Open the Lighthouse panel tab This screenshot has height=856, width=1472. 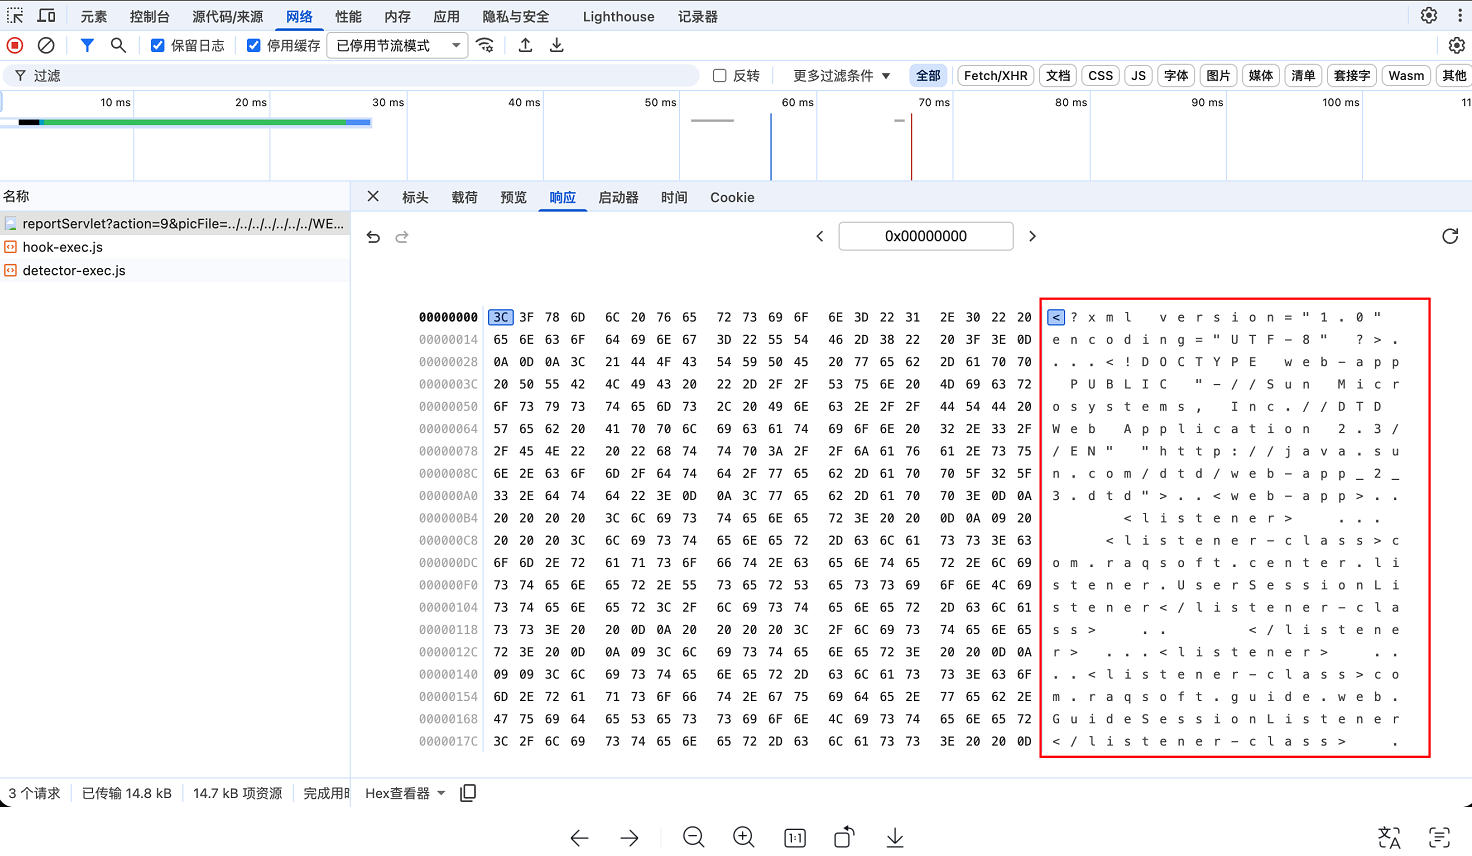coord(618,16)
